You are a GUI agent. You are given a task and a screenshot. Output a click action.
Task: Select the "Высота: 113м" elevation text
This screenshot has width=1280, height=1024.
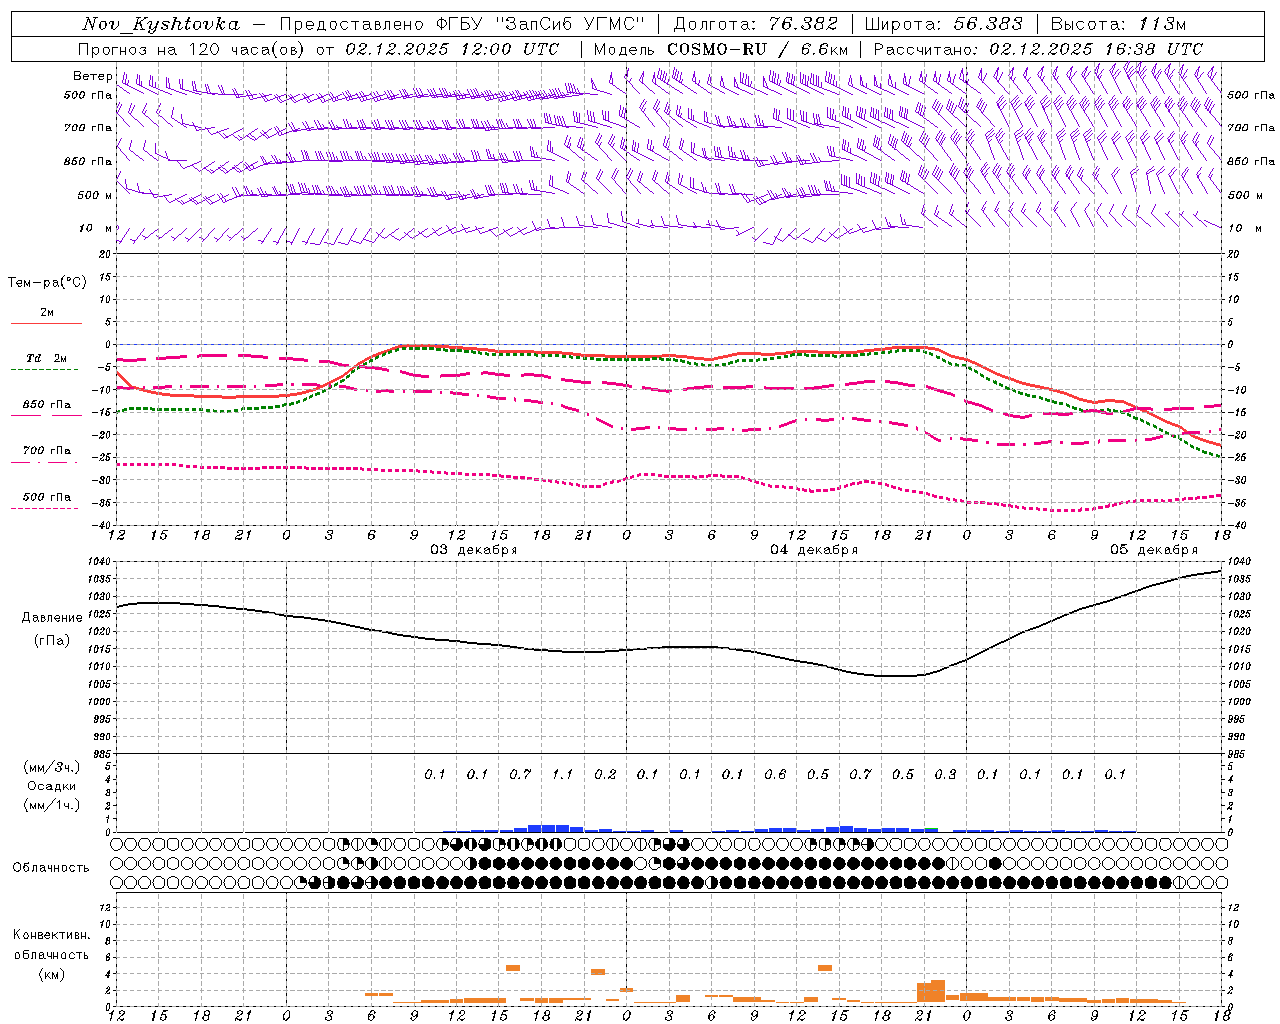(x=1118, y=24)
